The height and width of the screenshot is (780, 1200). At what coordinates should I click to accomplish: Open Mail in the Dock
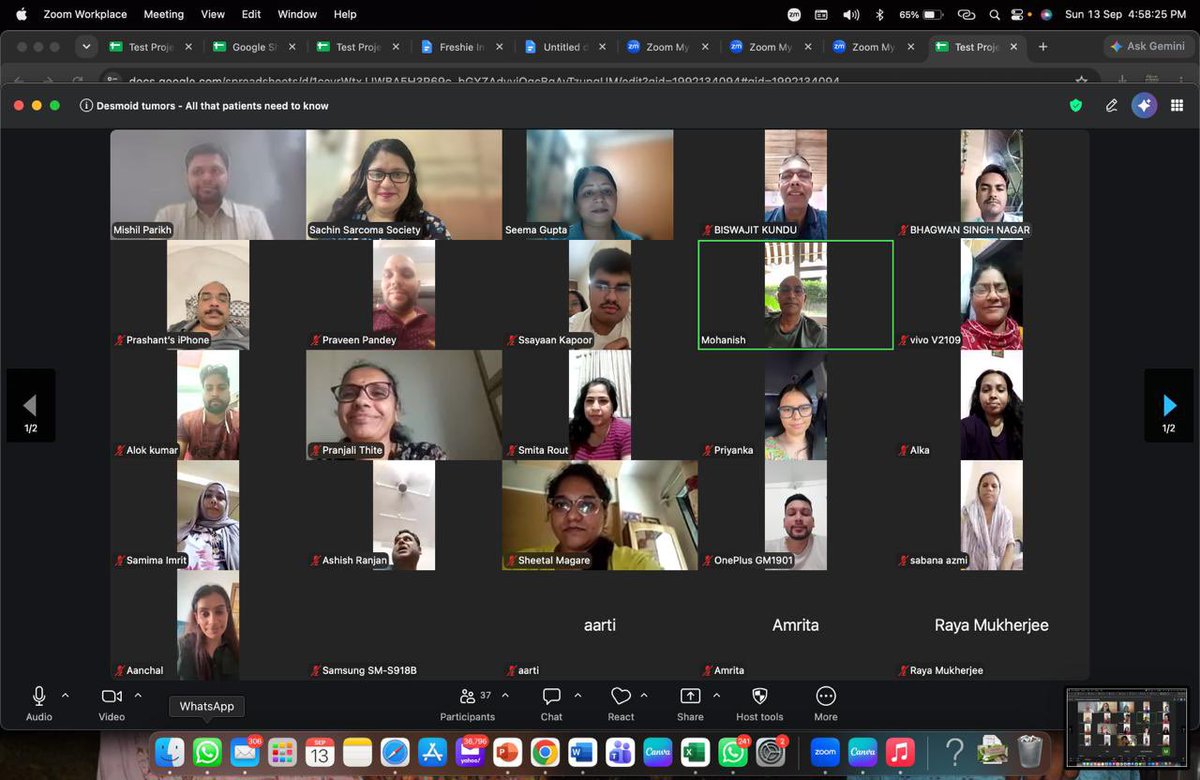(x=245, y=751)
